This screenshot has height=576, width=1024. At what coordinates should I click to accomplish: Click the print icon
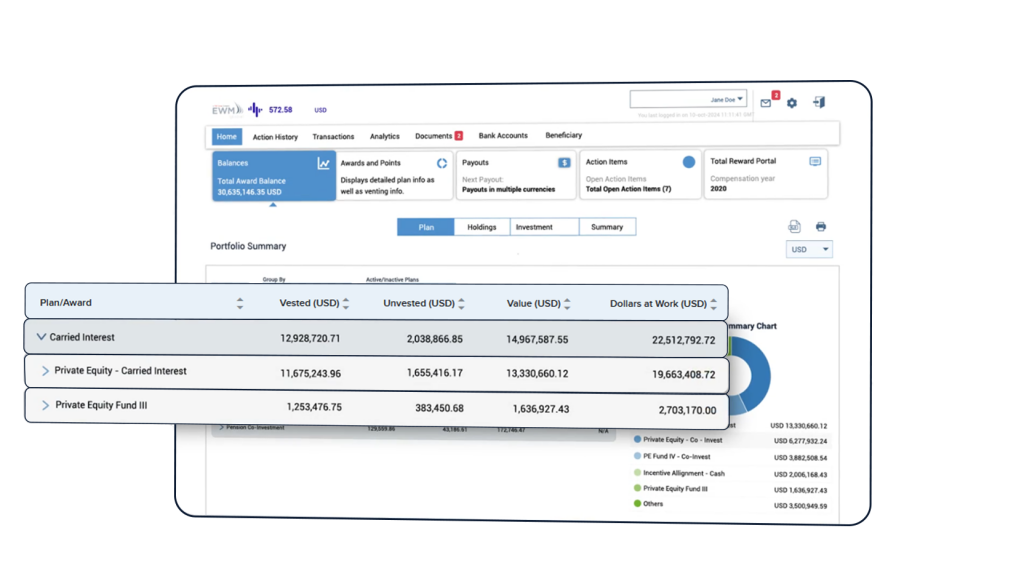tap(821, 227)
